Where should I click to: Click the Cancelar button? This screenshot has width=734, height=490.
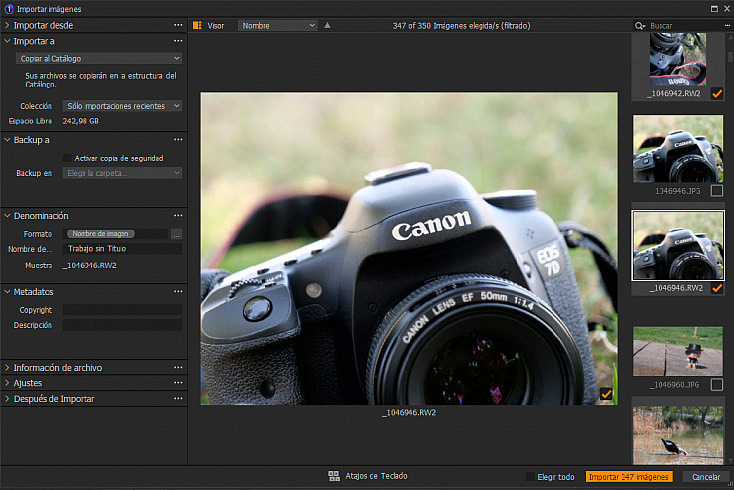click(x=706, y=476)
